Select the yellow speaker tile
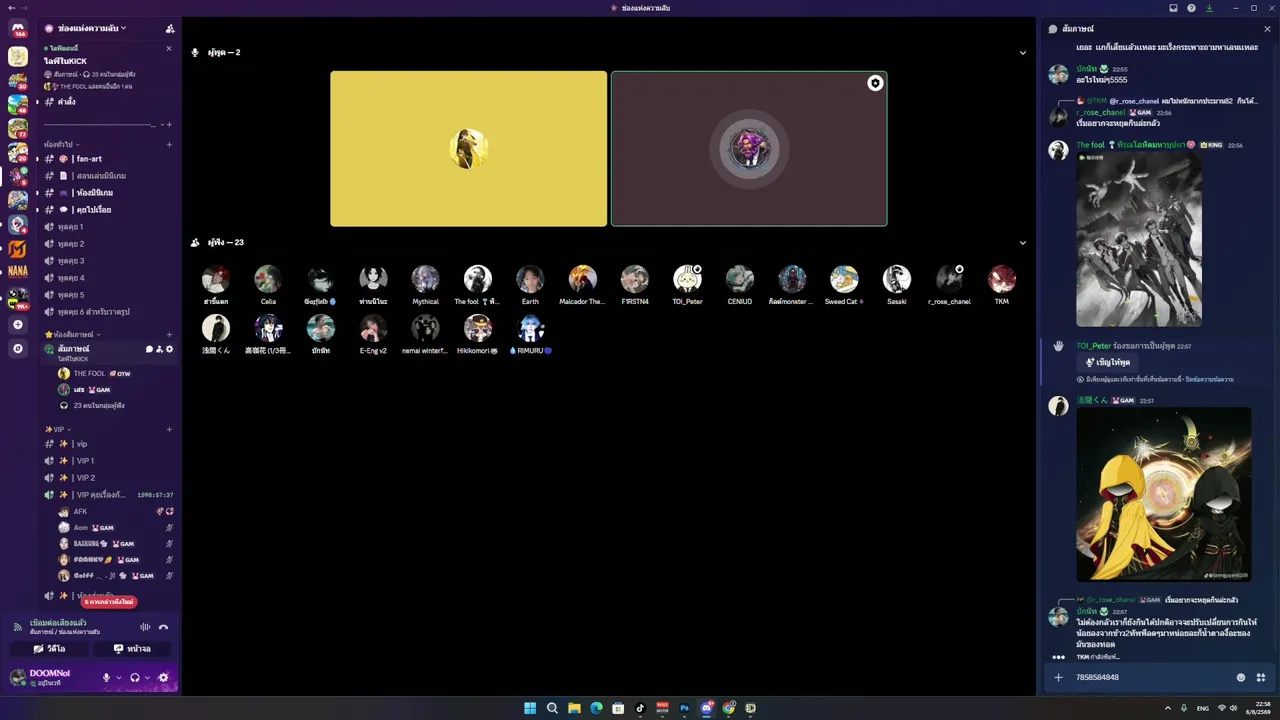The height and width of the screenshot is (720, 1280). click(x=469, y=149)
